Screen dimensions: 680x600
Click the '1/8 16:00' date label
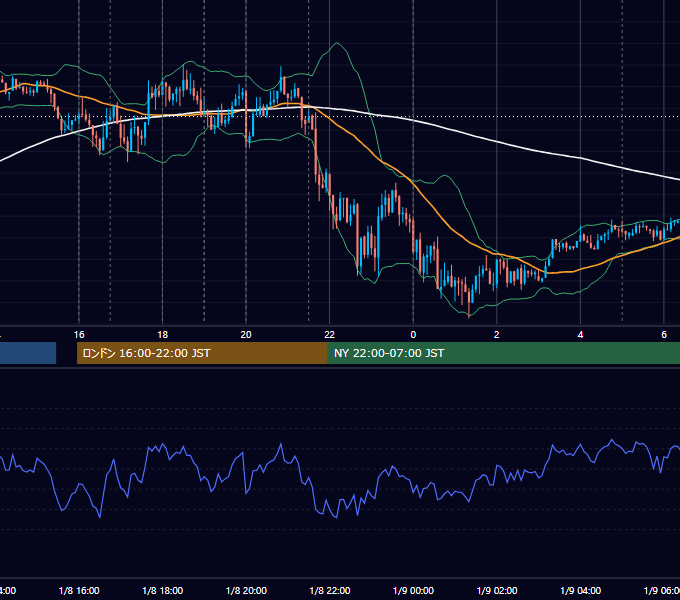click(79, 590)
